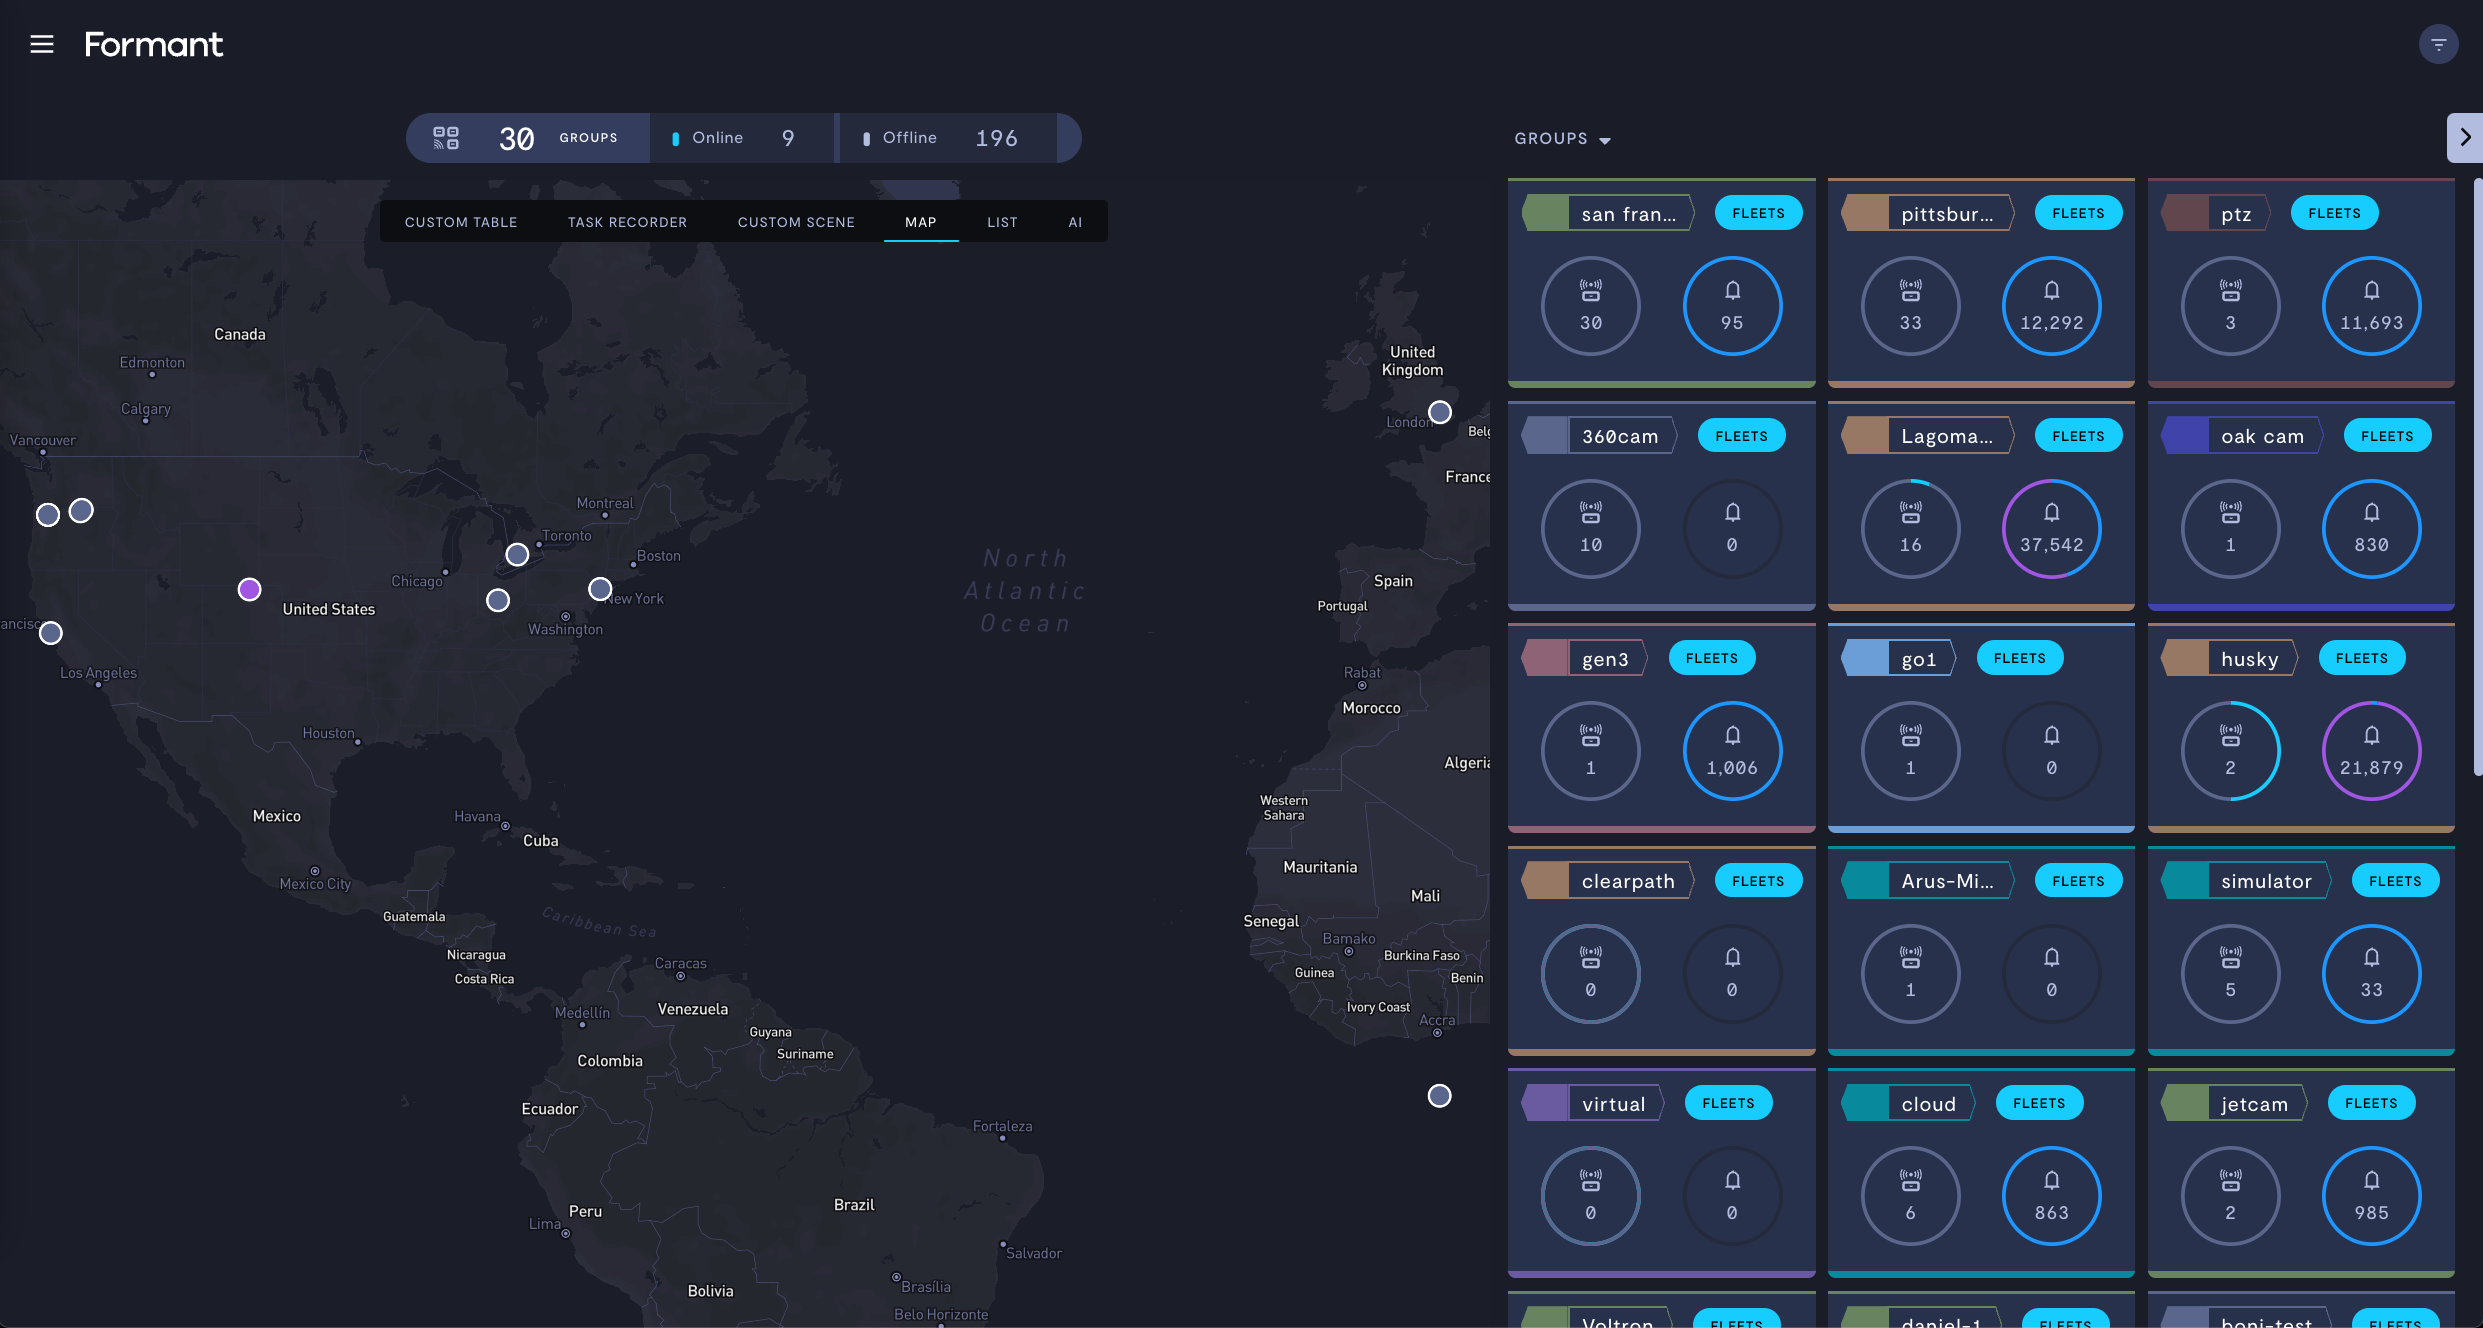
Task: Click the map marker south of Accra
Action: click(1440, 1096)
